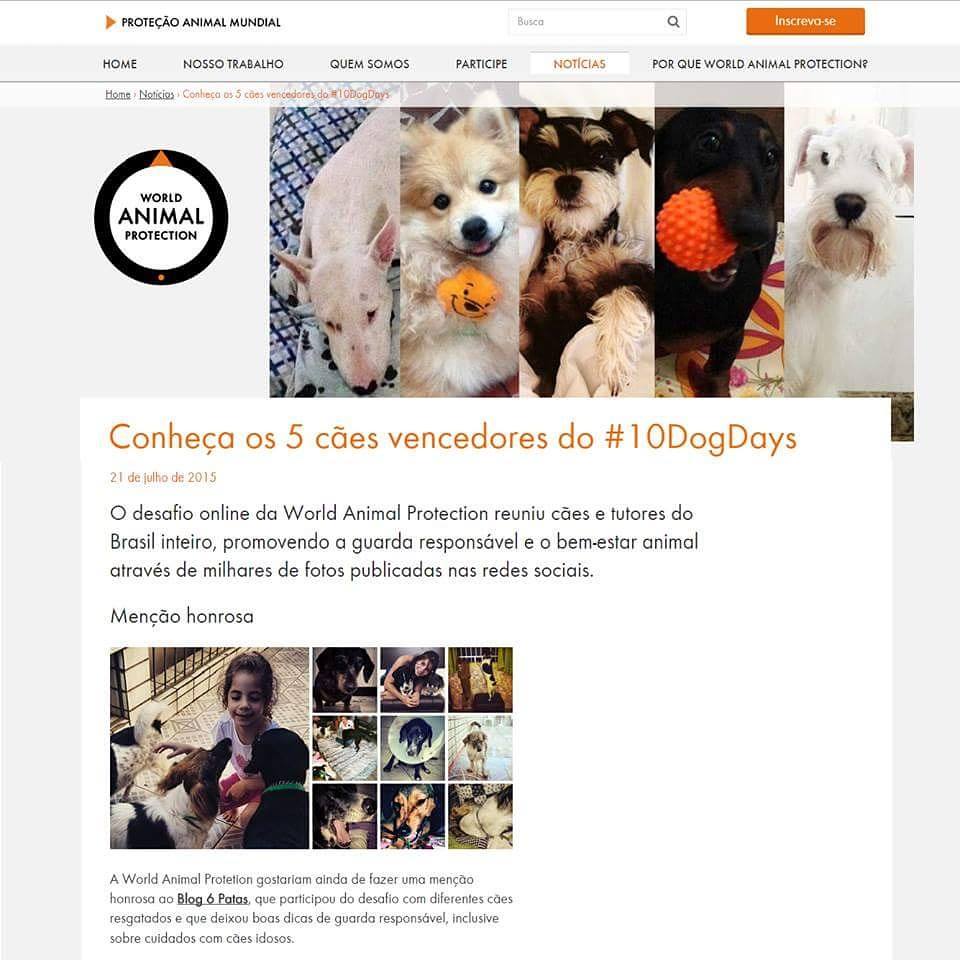This screenshot has height=960, width=960.
Task: Click the Home breadcrumb link
Action: click(x=118, y=94)
